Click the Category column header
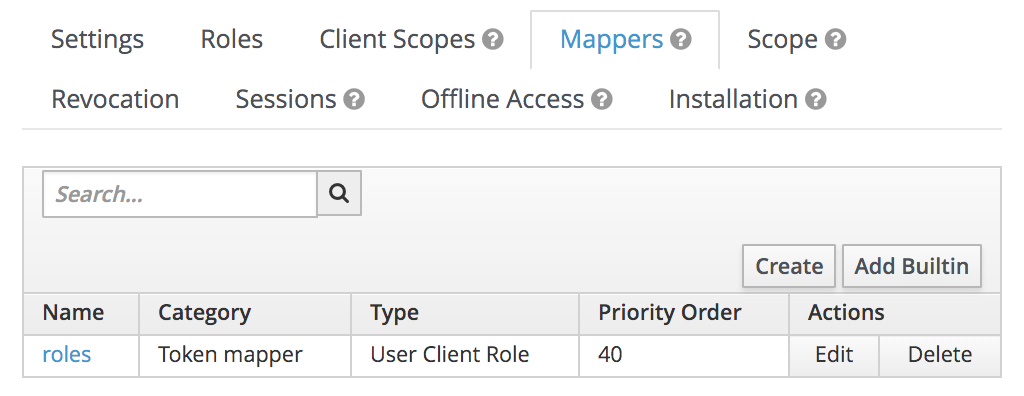This screenshot has width=1024, height=396. pyautogui.click(x=245, y=313)
